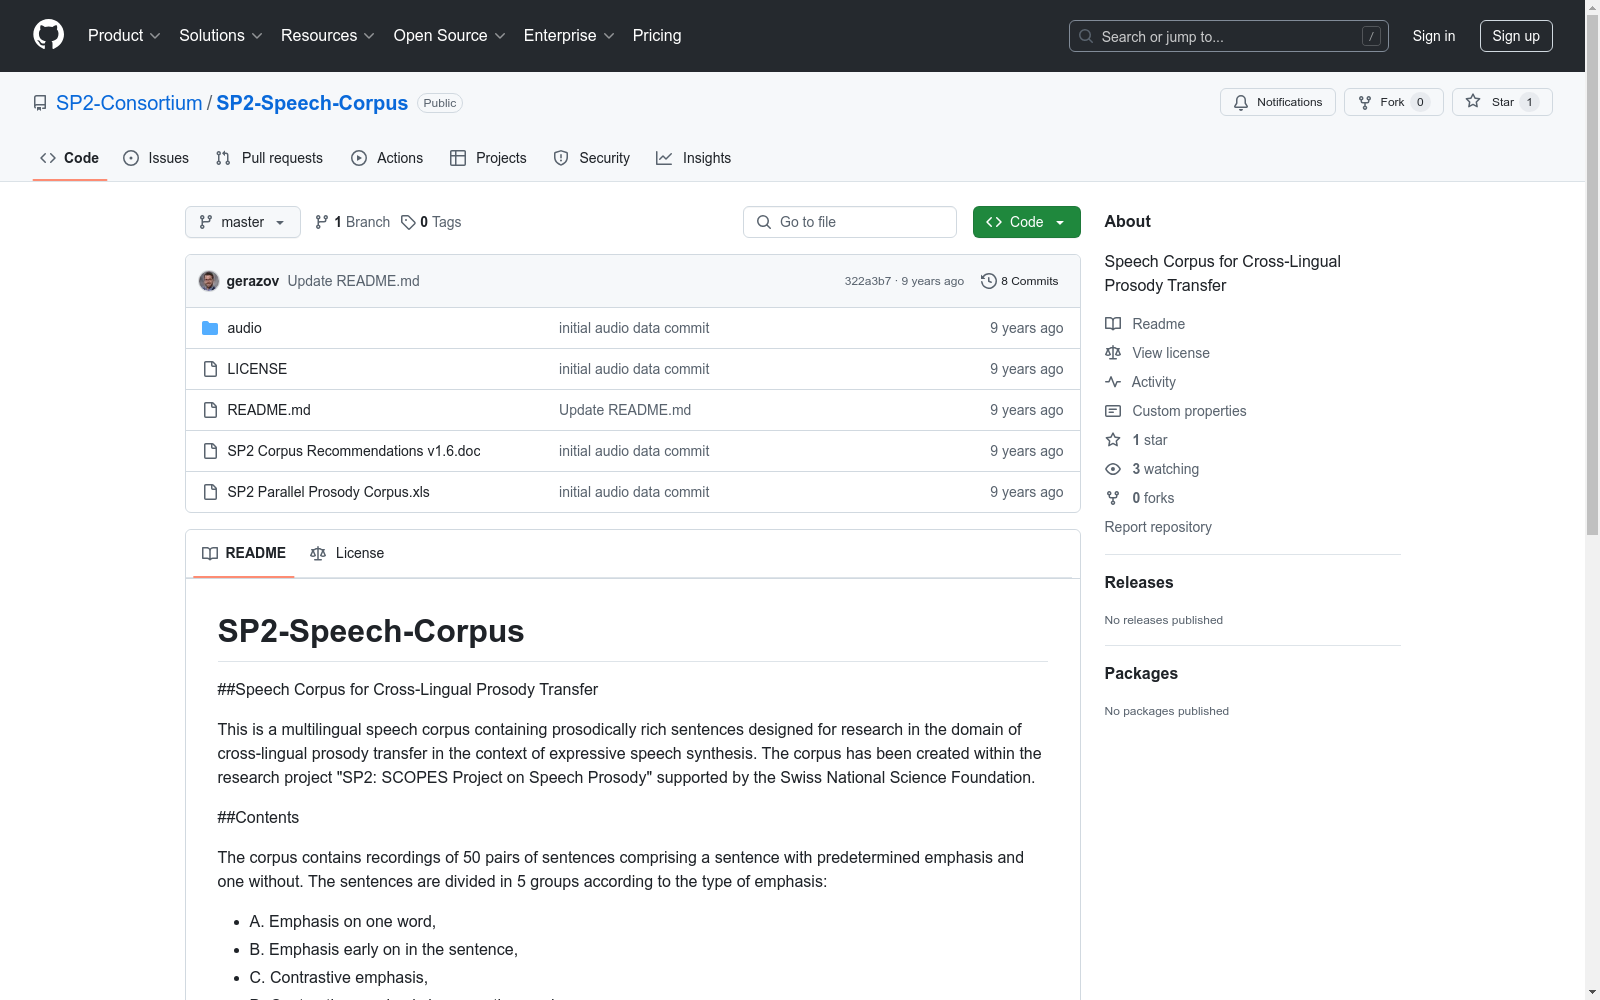
Task: Open the Insights tab
Action: pyautogui.click(x=693, y=158)
